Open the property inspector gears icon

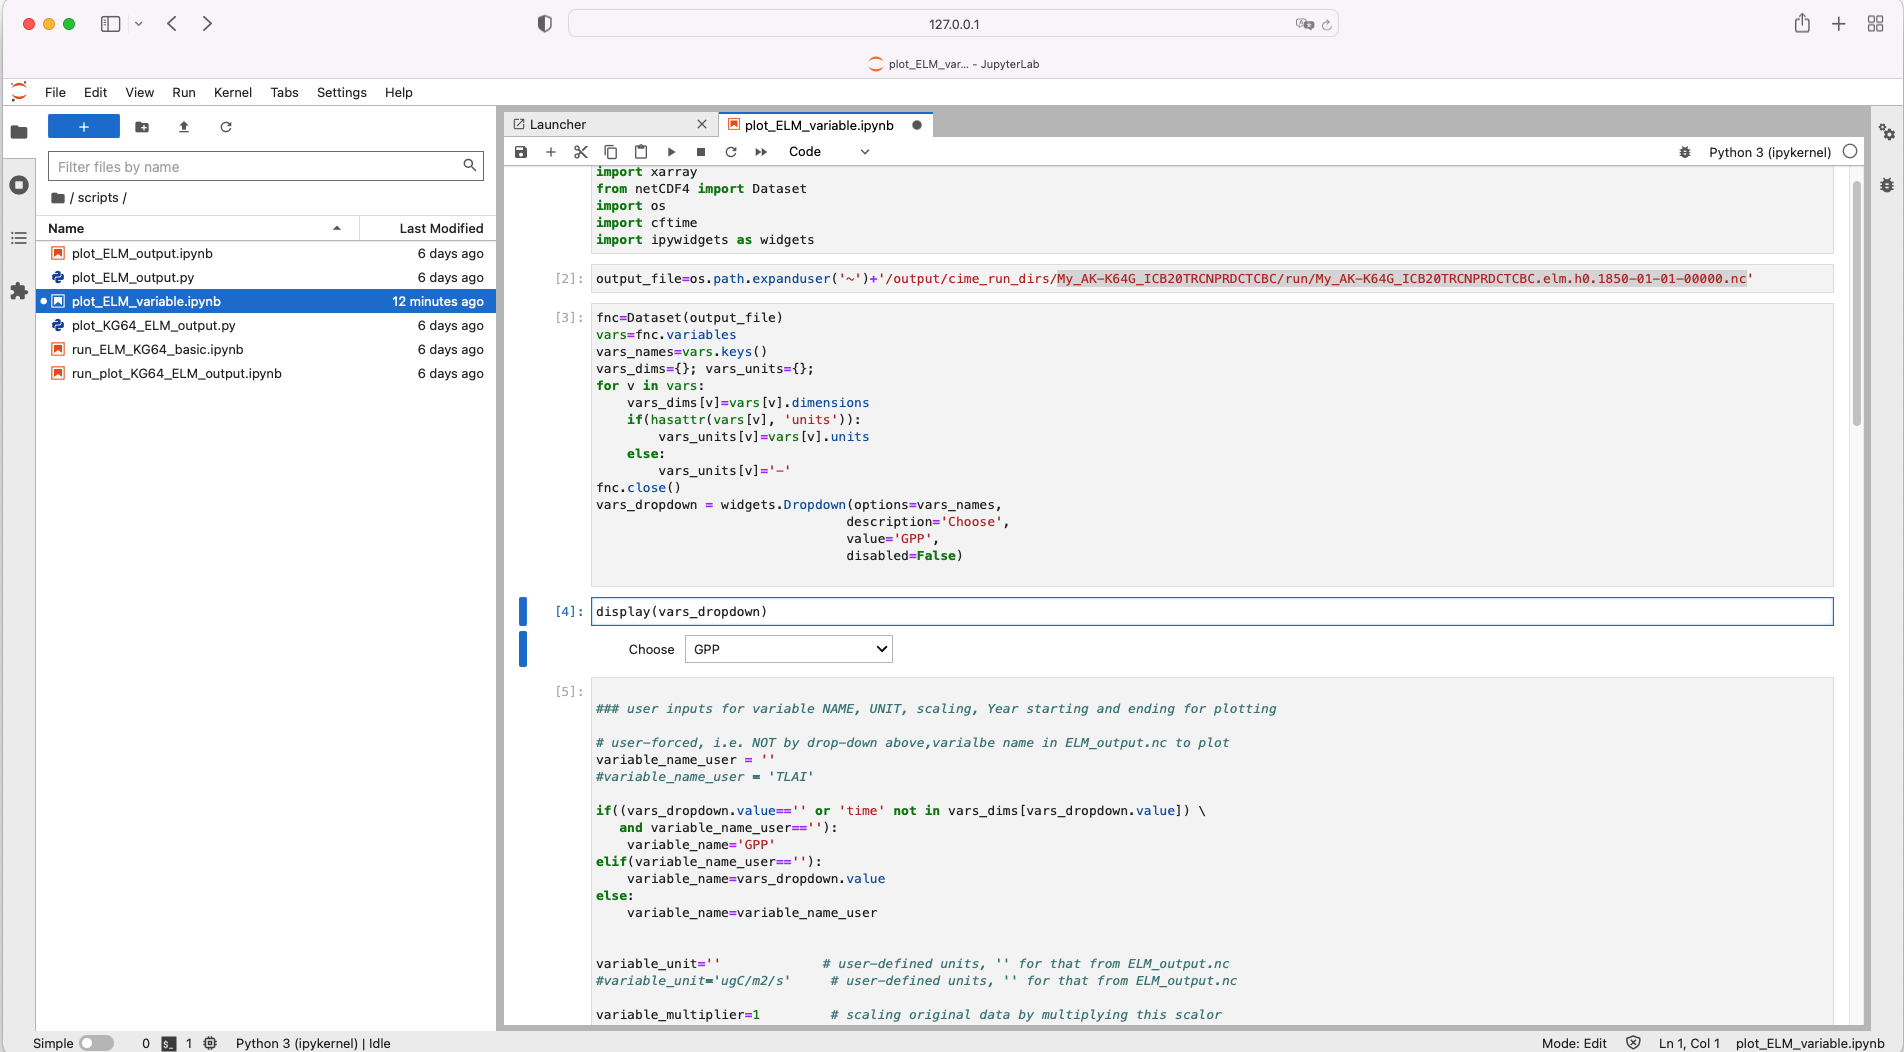(1887, 132)
